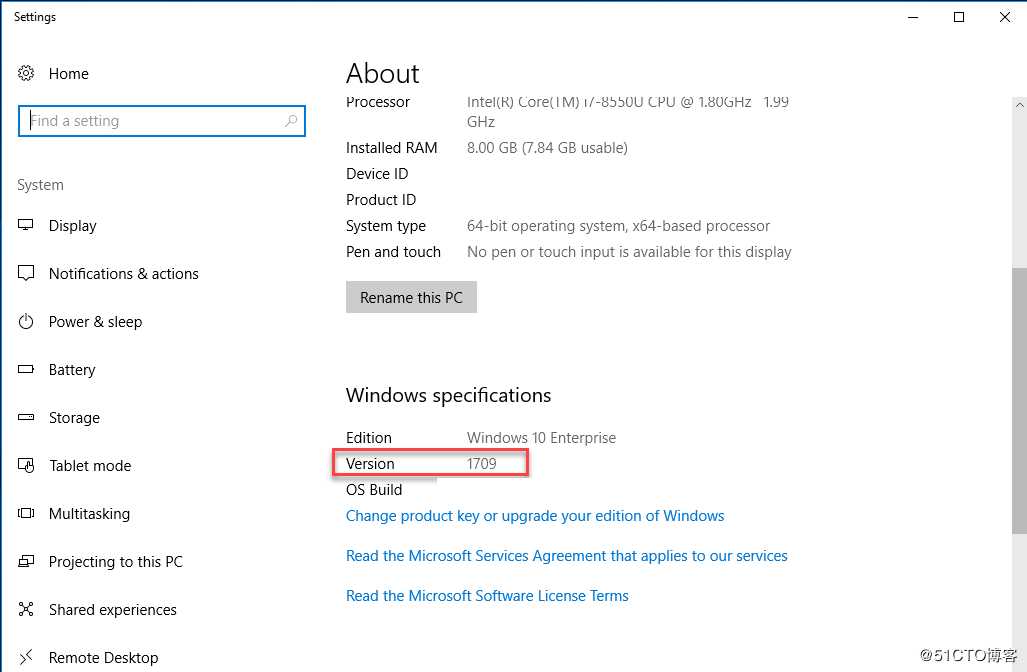Click the Shared experiences icon

tap(26, 610)
